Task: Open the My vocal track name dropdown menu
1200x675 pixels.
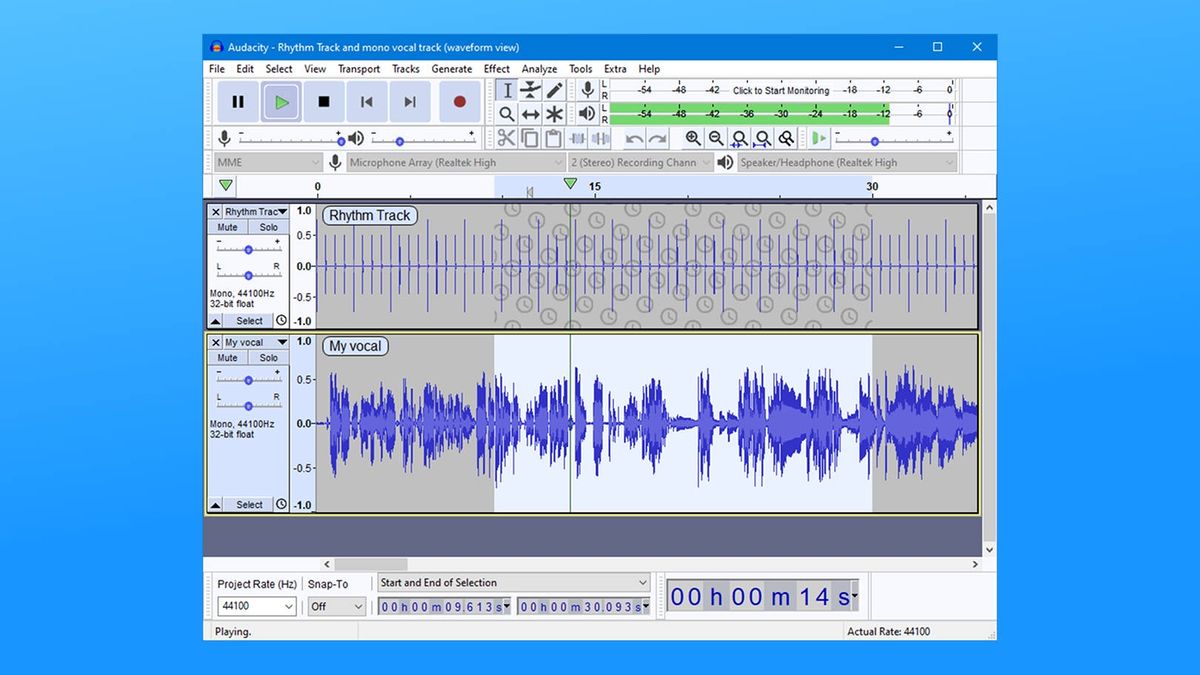Action: pyautogui.click(x=255, y=342)
